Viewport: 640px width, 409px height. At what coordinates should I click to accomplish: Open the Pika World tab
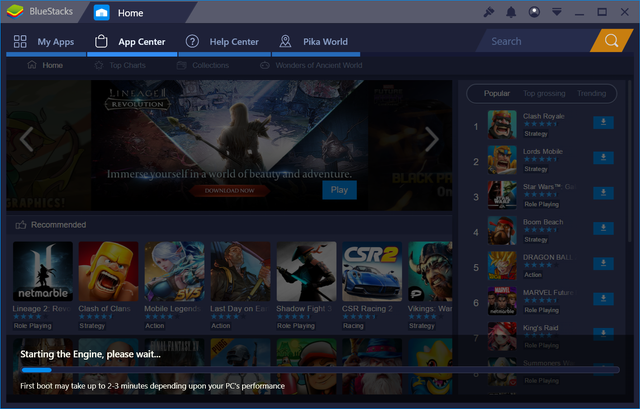316,42
